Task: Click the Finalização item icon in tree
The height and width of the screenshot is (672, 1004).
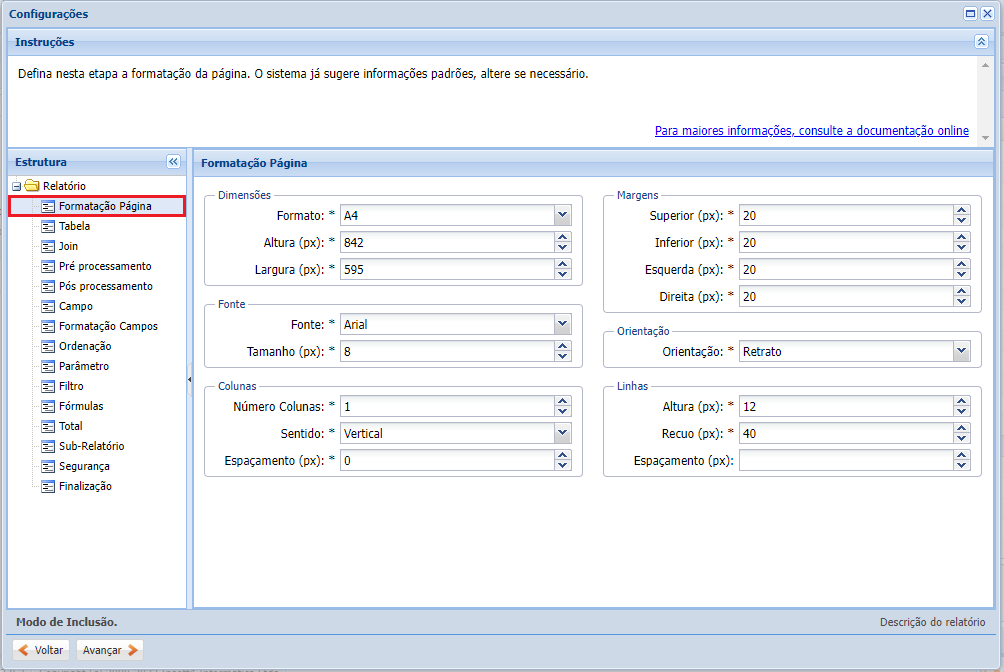Action: point(47,486)
